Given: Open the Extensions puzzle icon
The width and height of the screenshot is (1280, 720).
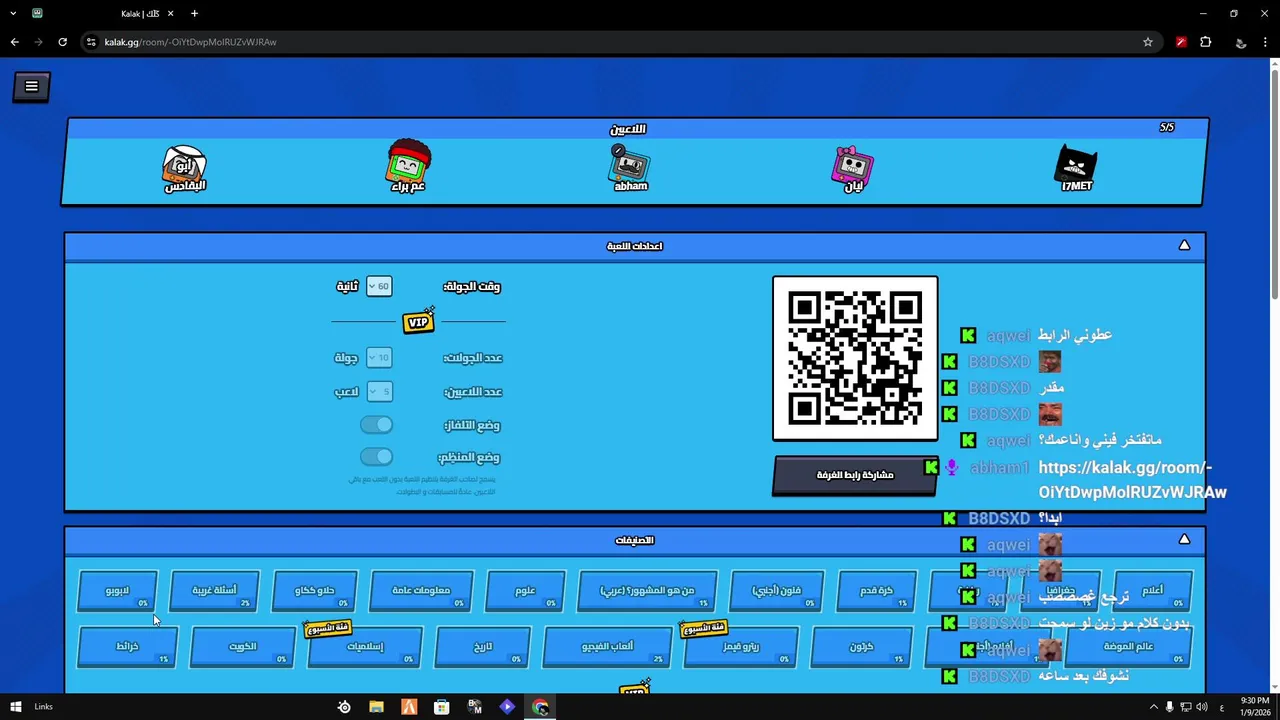Looking at the screenshot, I should [x=1206, y=42].
